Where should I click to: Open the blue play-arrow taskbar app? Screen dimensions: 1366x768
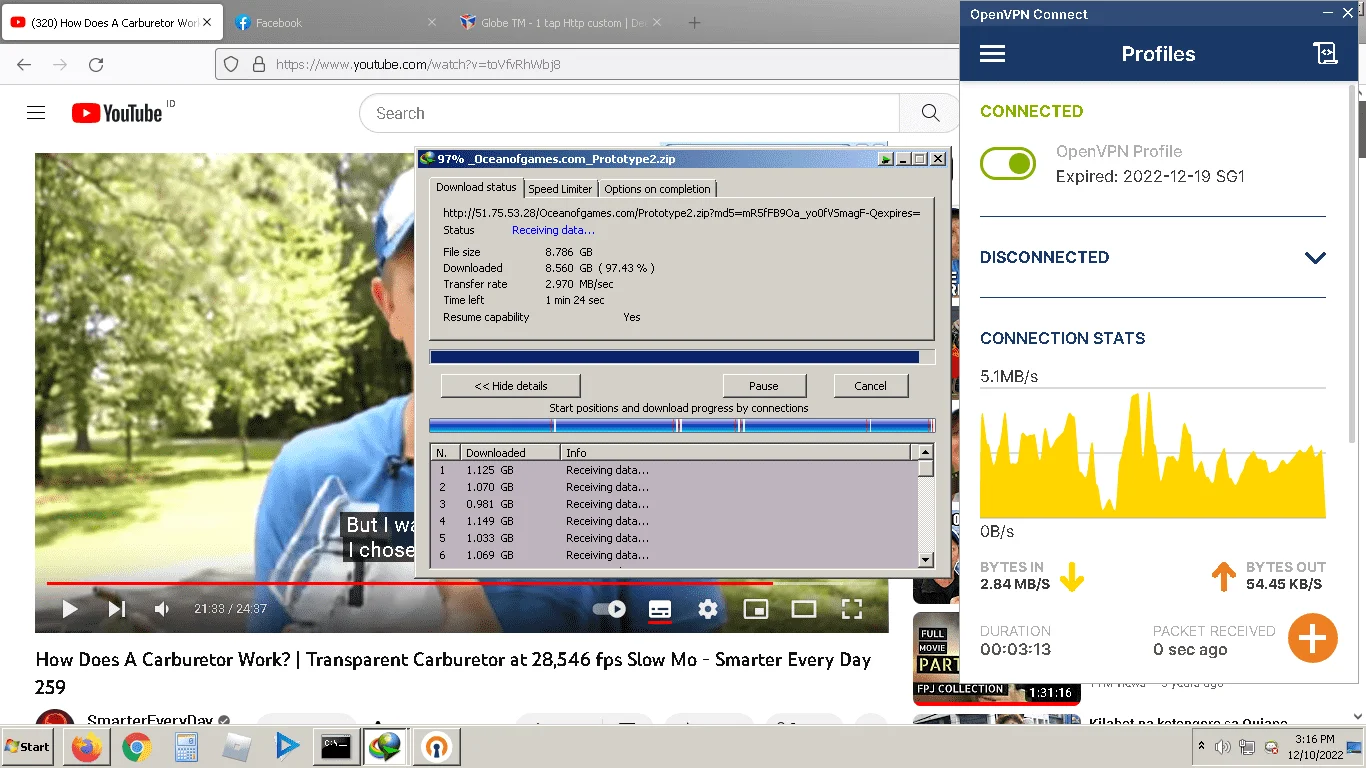coord(286,747)
